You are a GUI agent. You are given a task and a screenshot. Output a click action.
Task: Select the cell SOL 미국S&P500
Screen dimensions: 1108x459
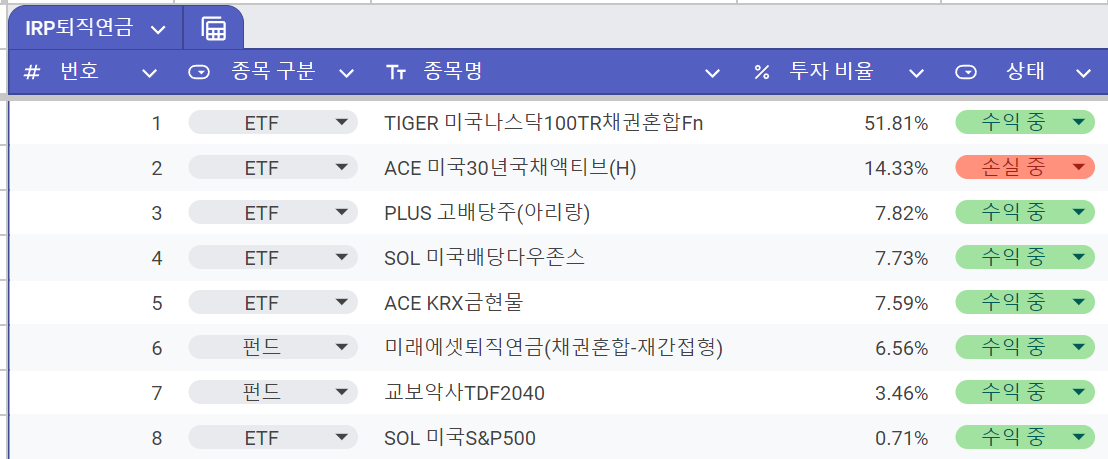pos(553,438)
